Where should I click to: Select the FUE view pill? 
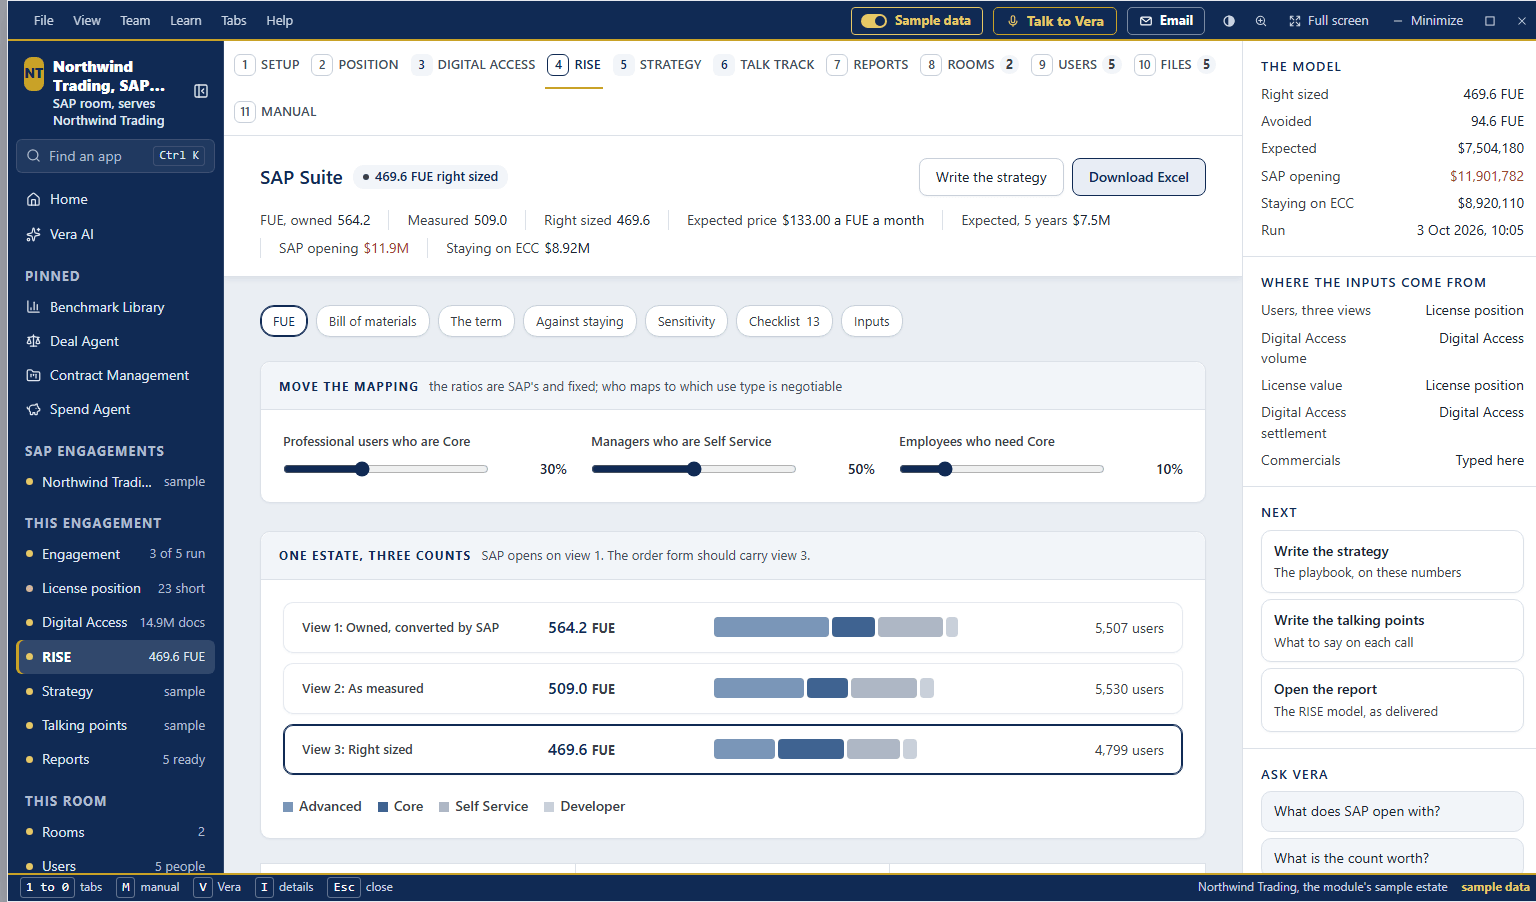(284, 321)
